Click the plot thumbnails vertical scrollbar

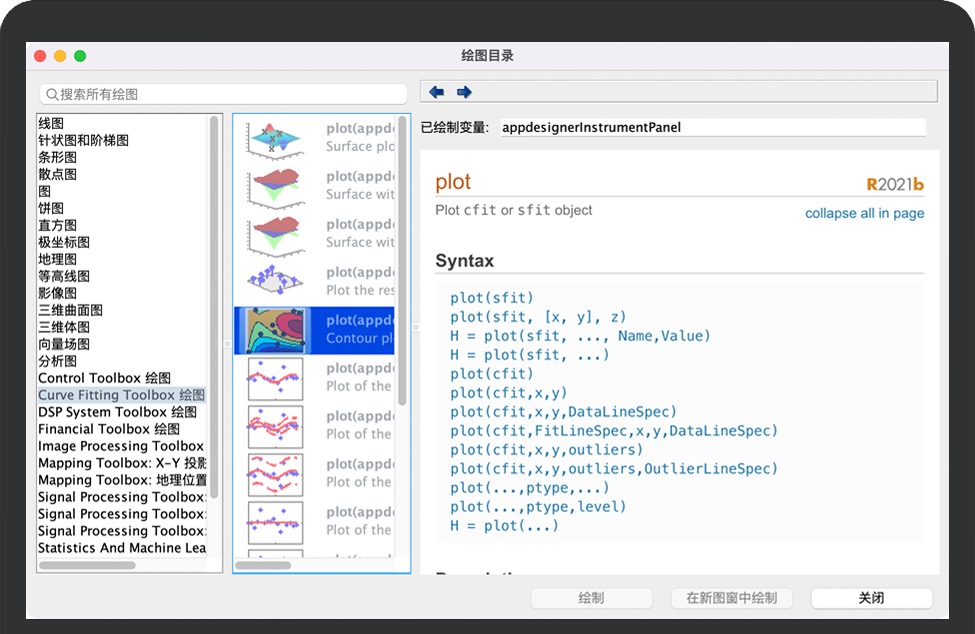[403, 260]
